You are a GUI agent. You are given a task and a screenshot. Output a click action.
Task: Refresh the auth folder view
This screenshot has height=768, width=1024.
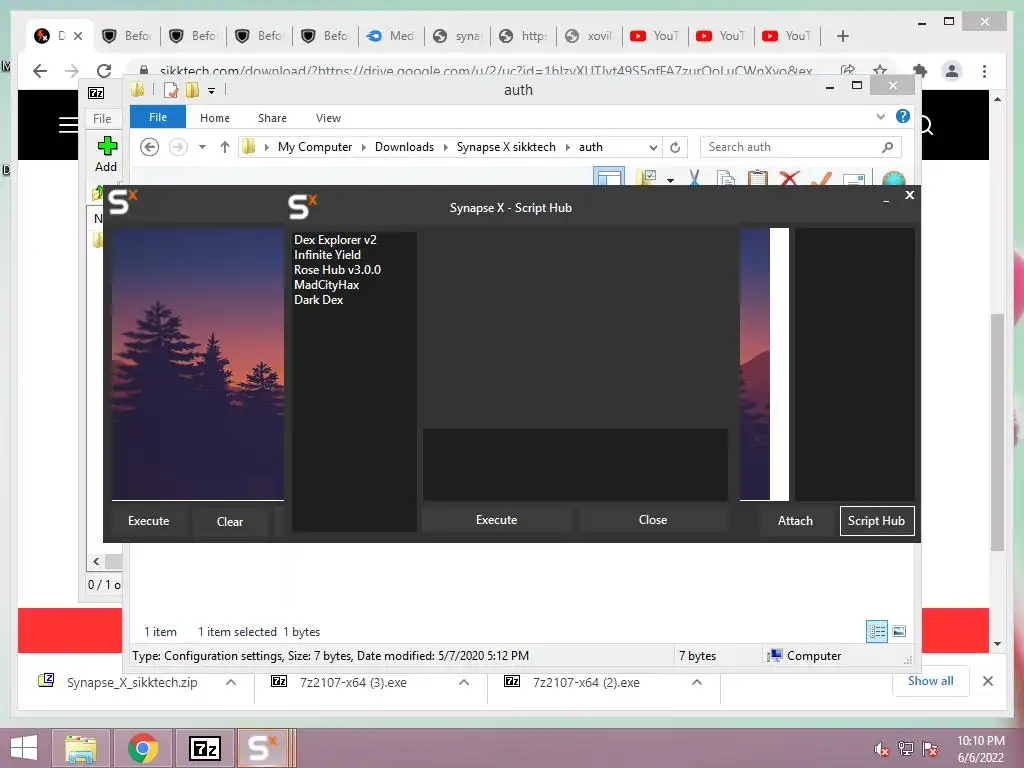(x=675, y=148)
